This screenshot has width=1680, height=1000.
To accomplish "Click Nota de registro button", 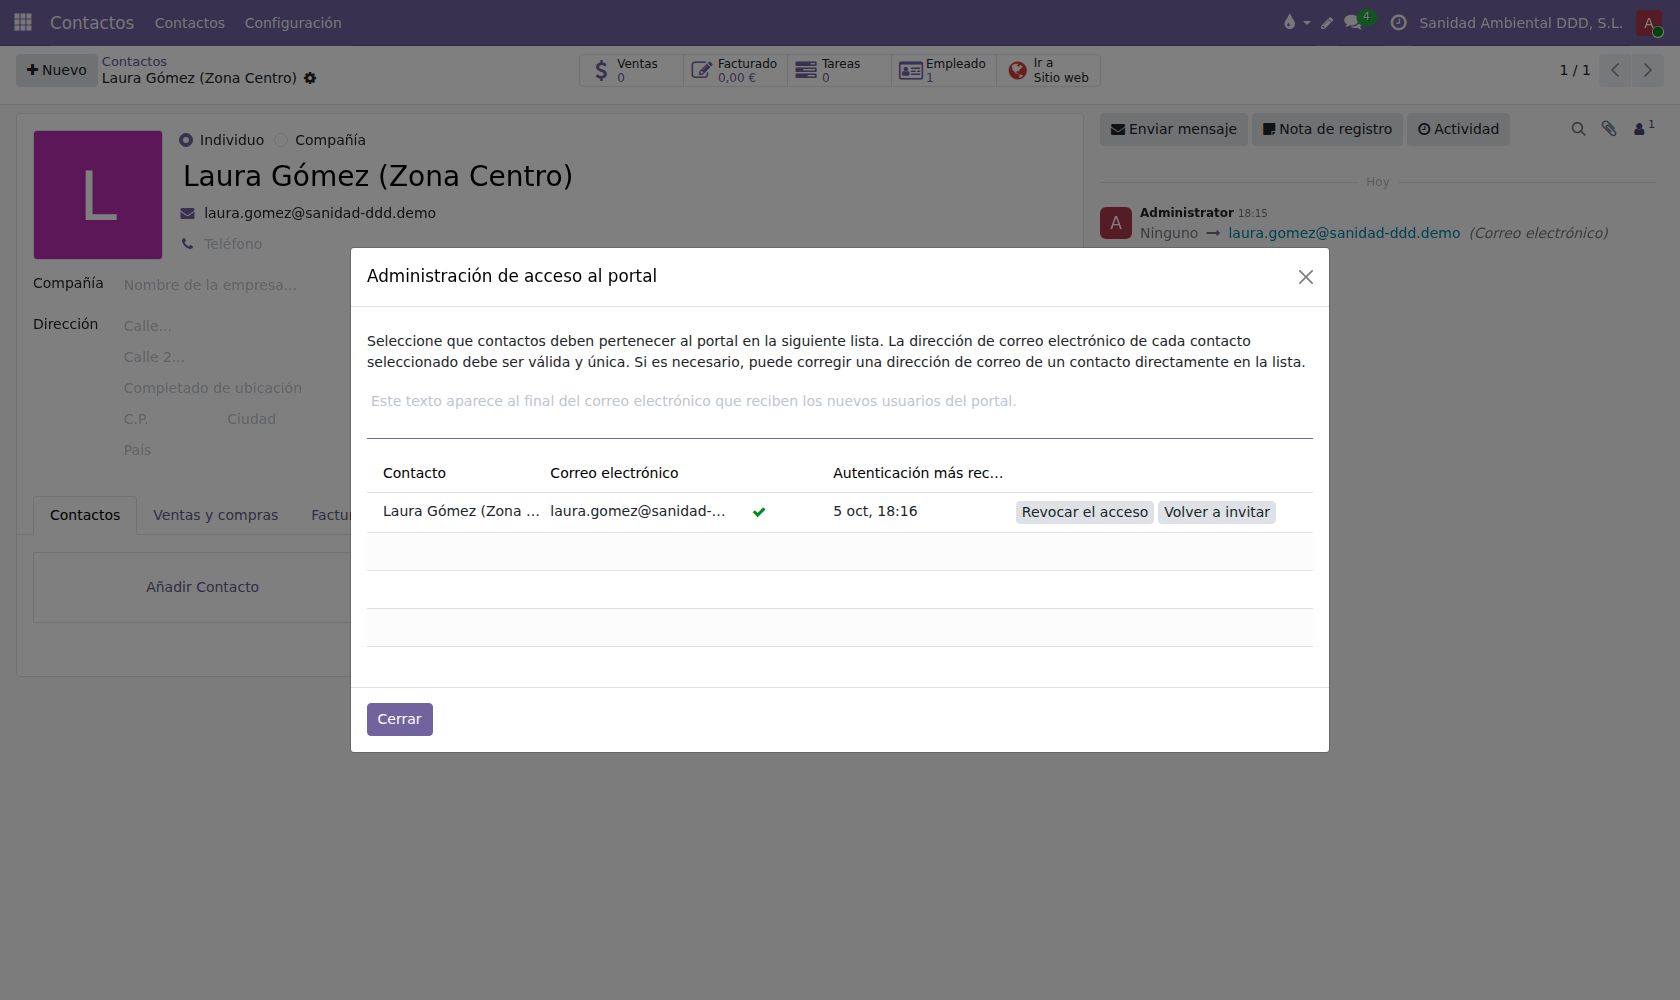I will [1327, 129].
